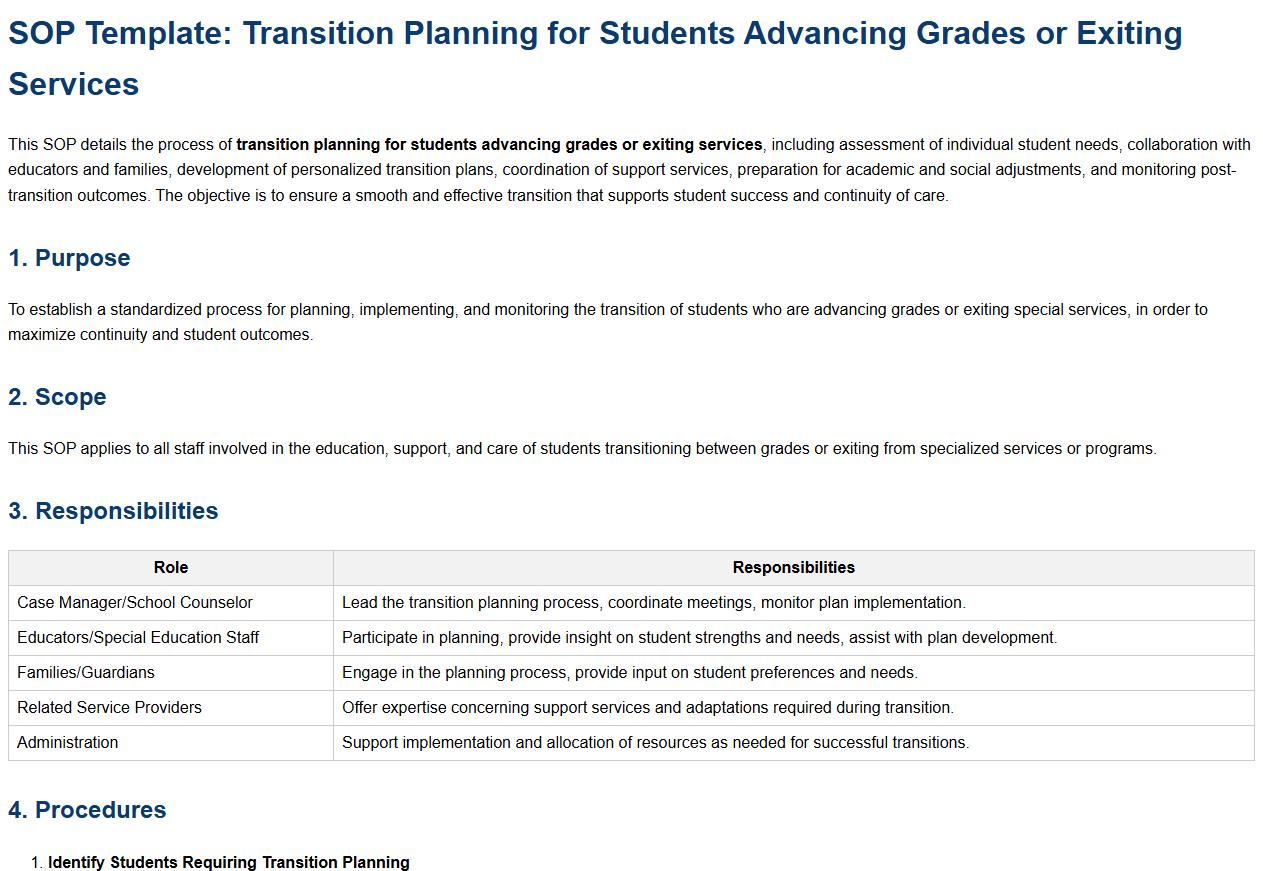Click the "Responsibilities" column header in table
Viewport: 1263px width, 871px height.
pyautogui.click(x=793, y=568)
